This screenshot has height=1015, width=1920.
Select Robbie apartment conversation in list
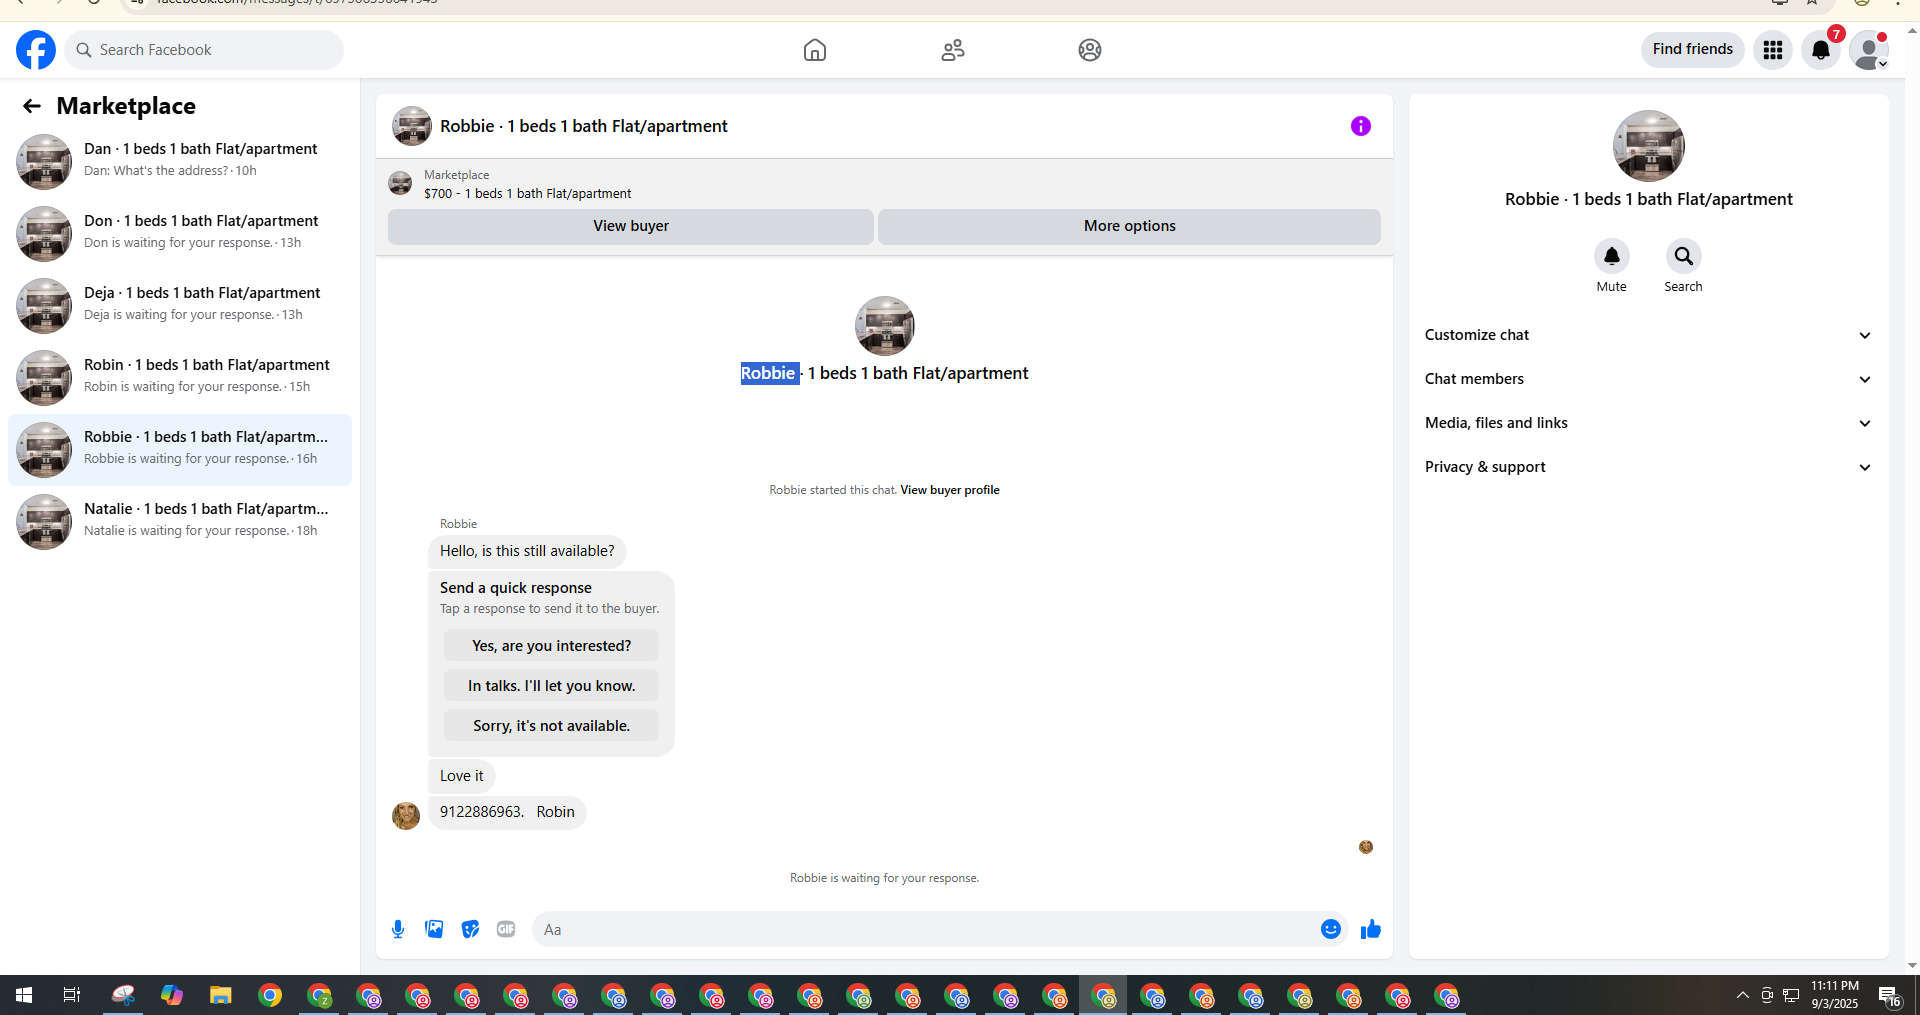[x=180, y=450]
